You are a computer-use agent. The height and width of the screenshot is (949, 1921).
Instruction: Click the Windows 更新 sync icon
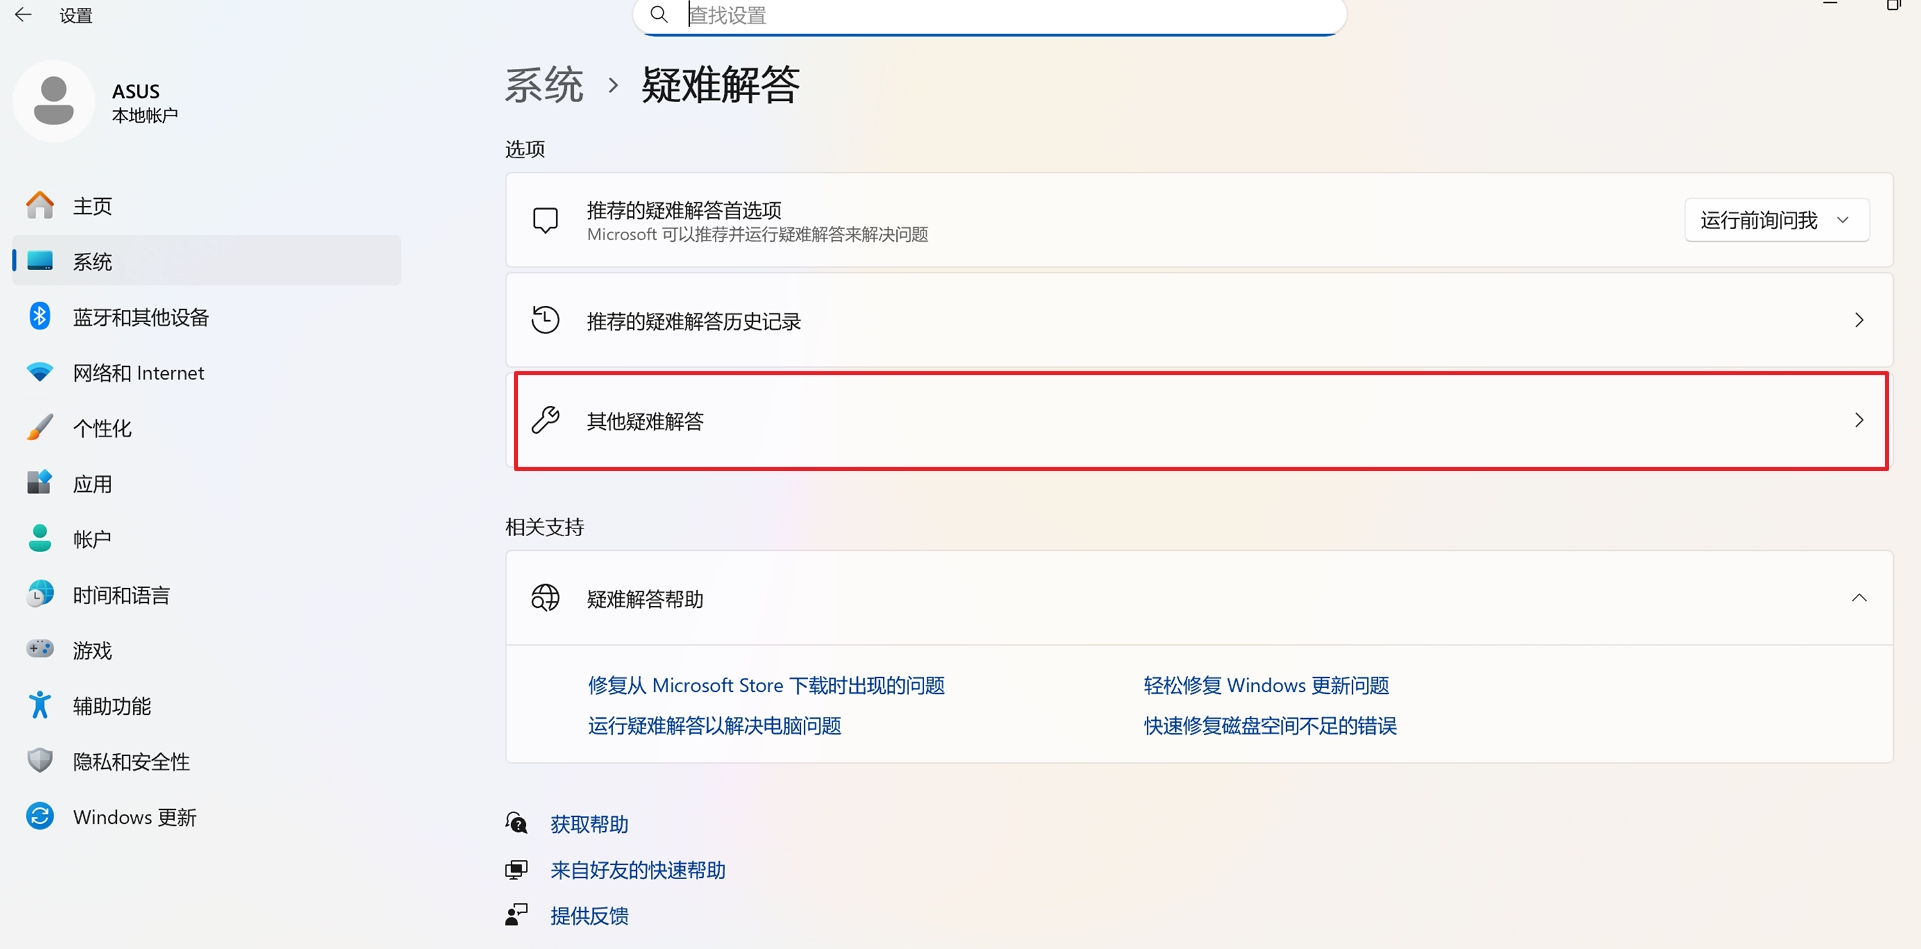coord(40,816)
